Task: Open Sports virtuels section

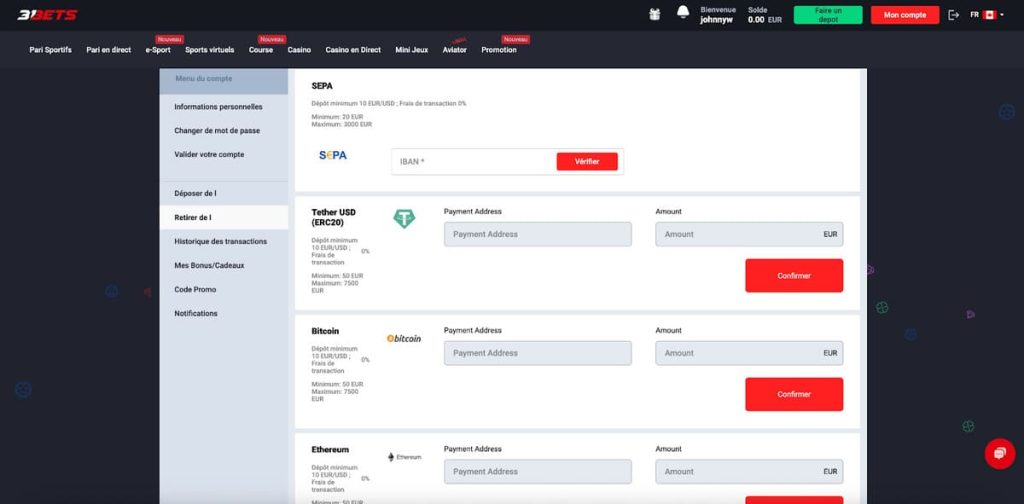Action: [210, 50]
